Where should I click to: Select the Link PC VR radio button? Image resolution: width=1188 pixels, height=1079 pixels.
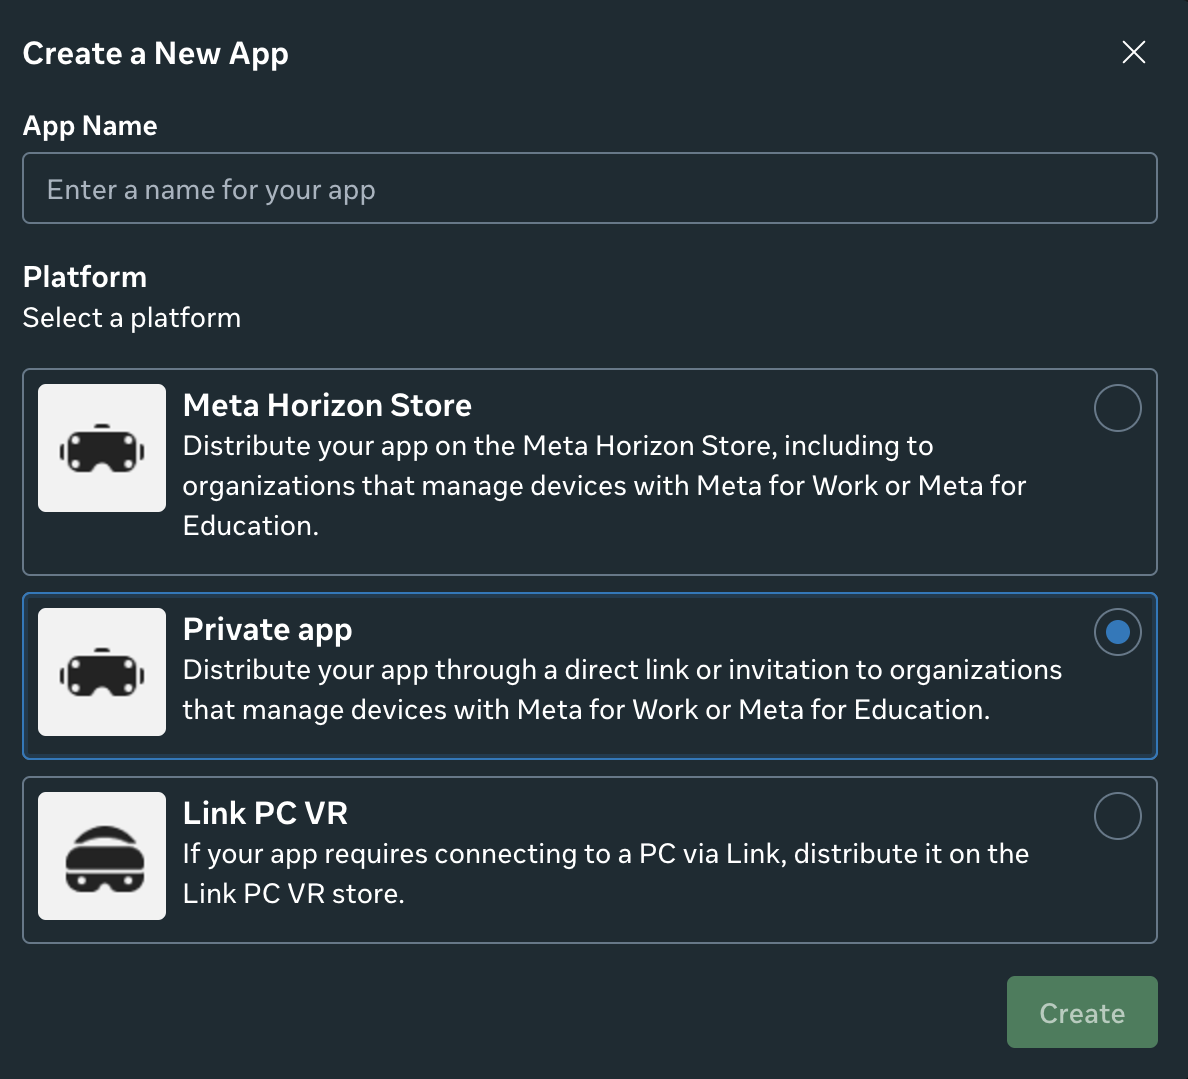tap(1118, 816)
